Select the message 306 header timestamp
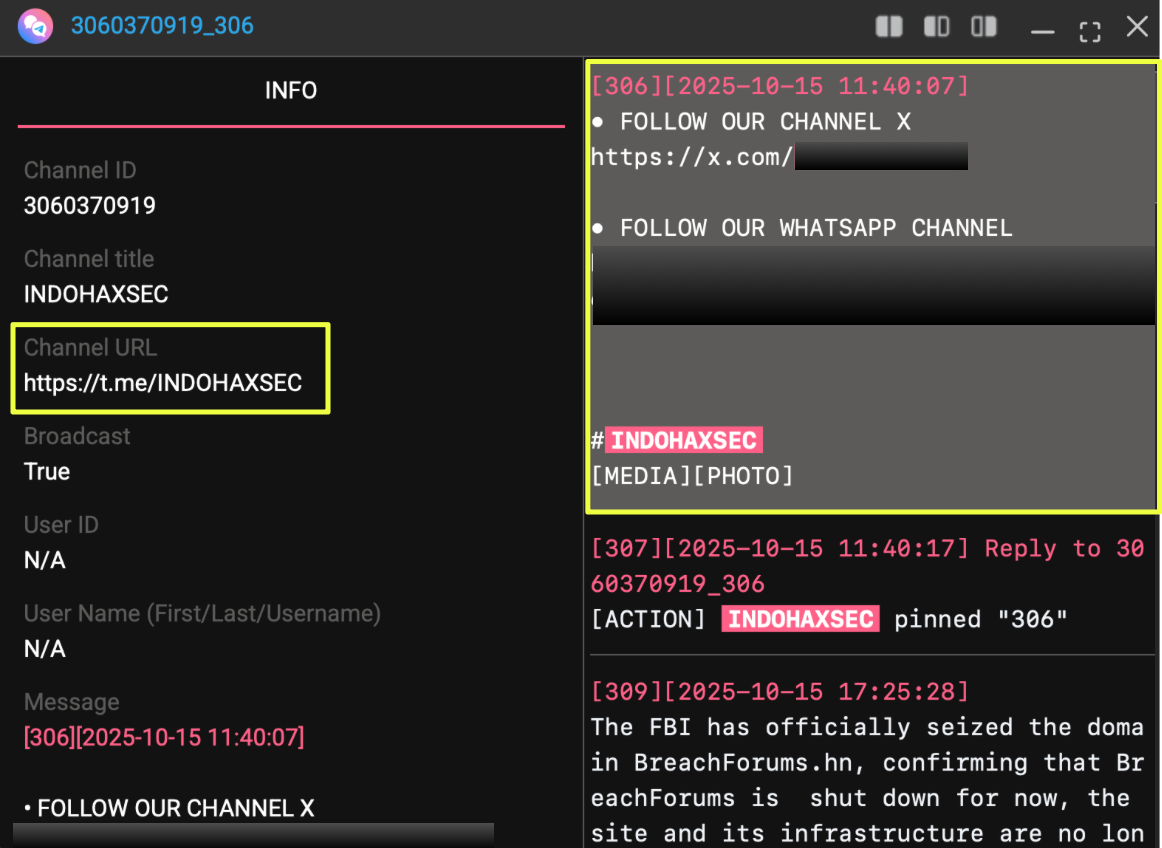This screenshot has width=1162, height=848. [780, 86]
